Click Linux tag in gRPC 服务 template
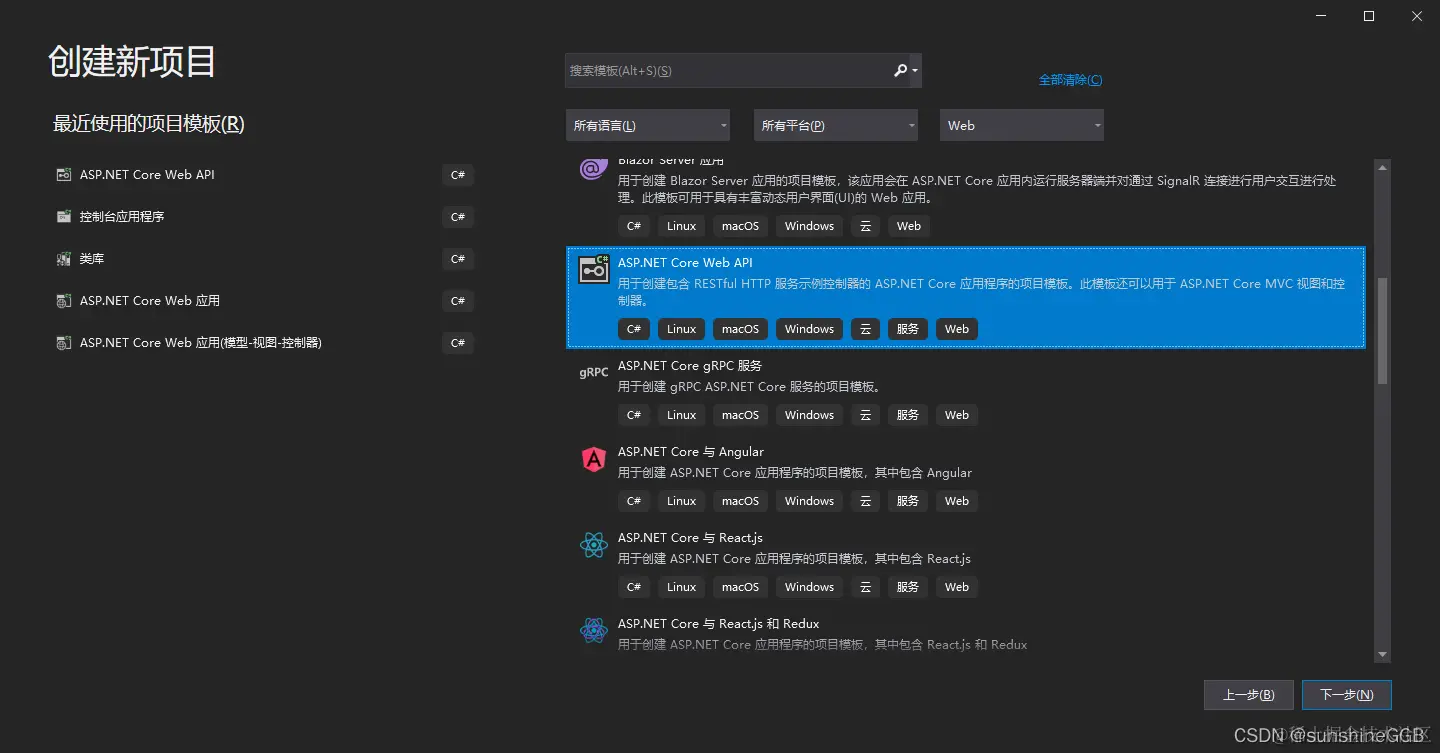This screenshot has width=1440, height=753. [x=681, y=415]
